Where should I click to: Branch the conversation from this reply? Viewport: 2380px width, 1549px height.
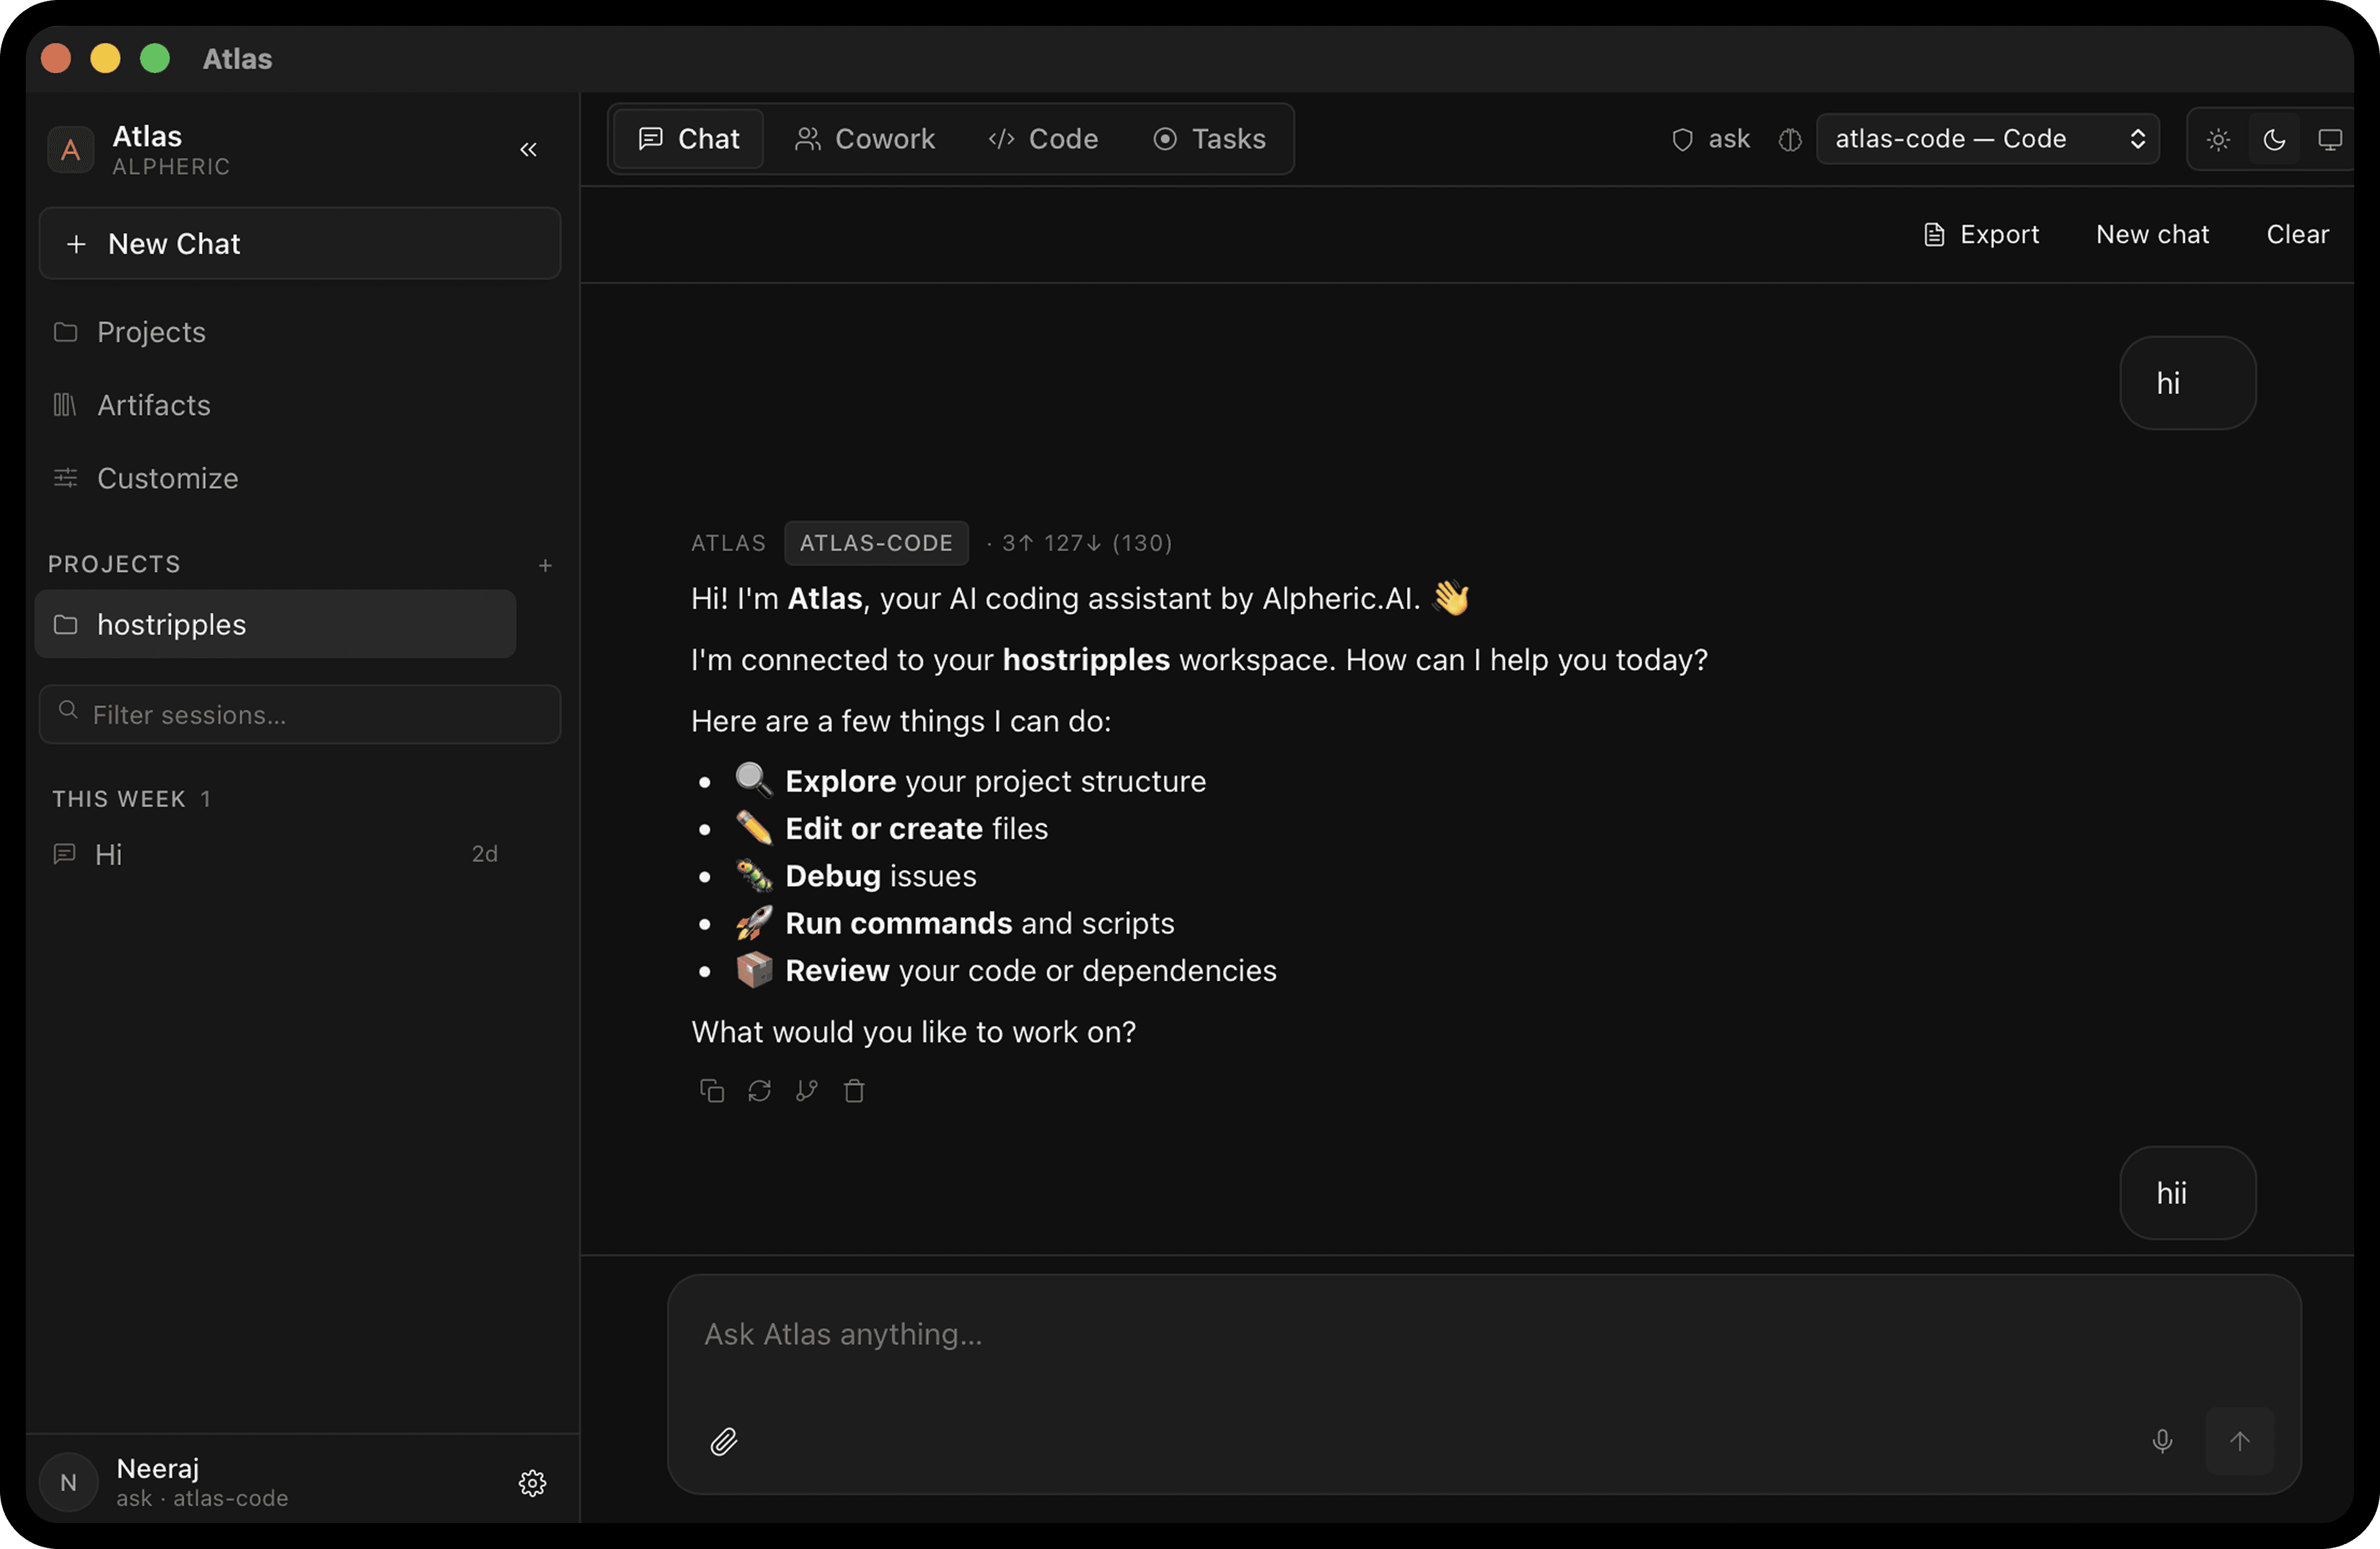[806, 1090]
